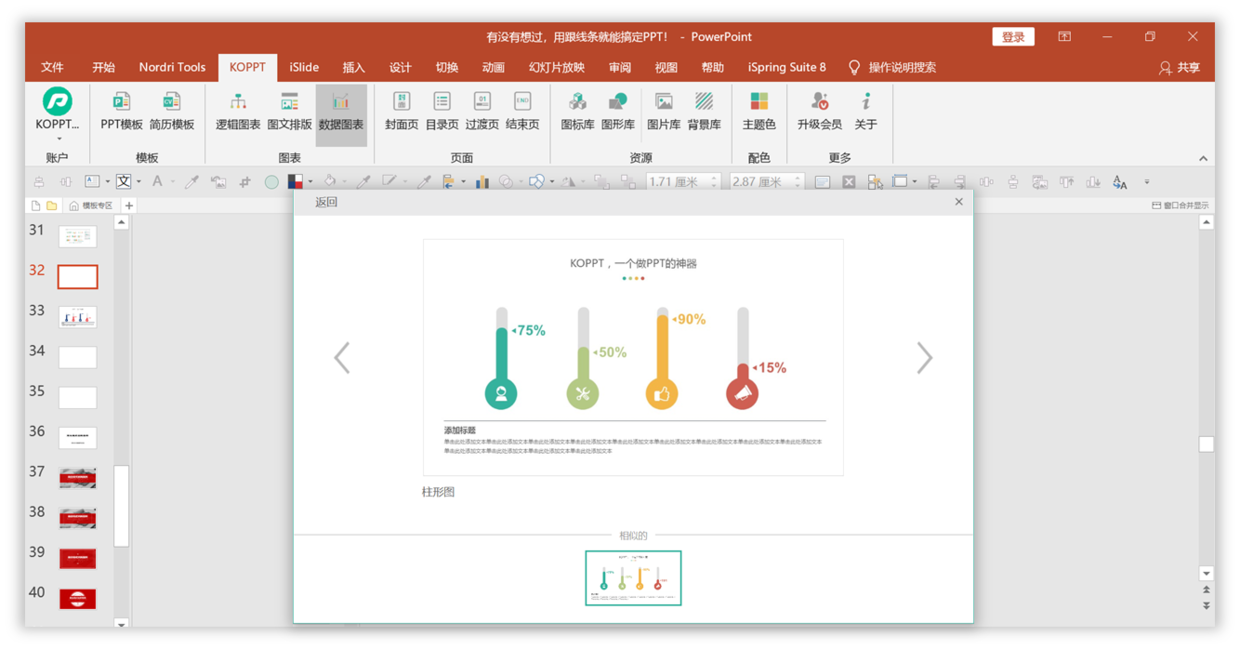Click 返回 to go back

tap(326, 202)
